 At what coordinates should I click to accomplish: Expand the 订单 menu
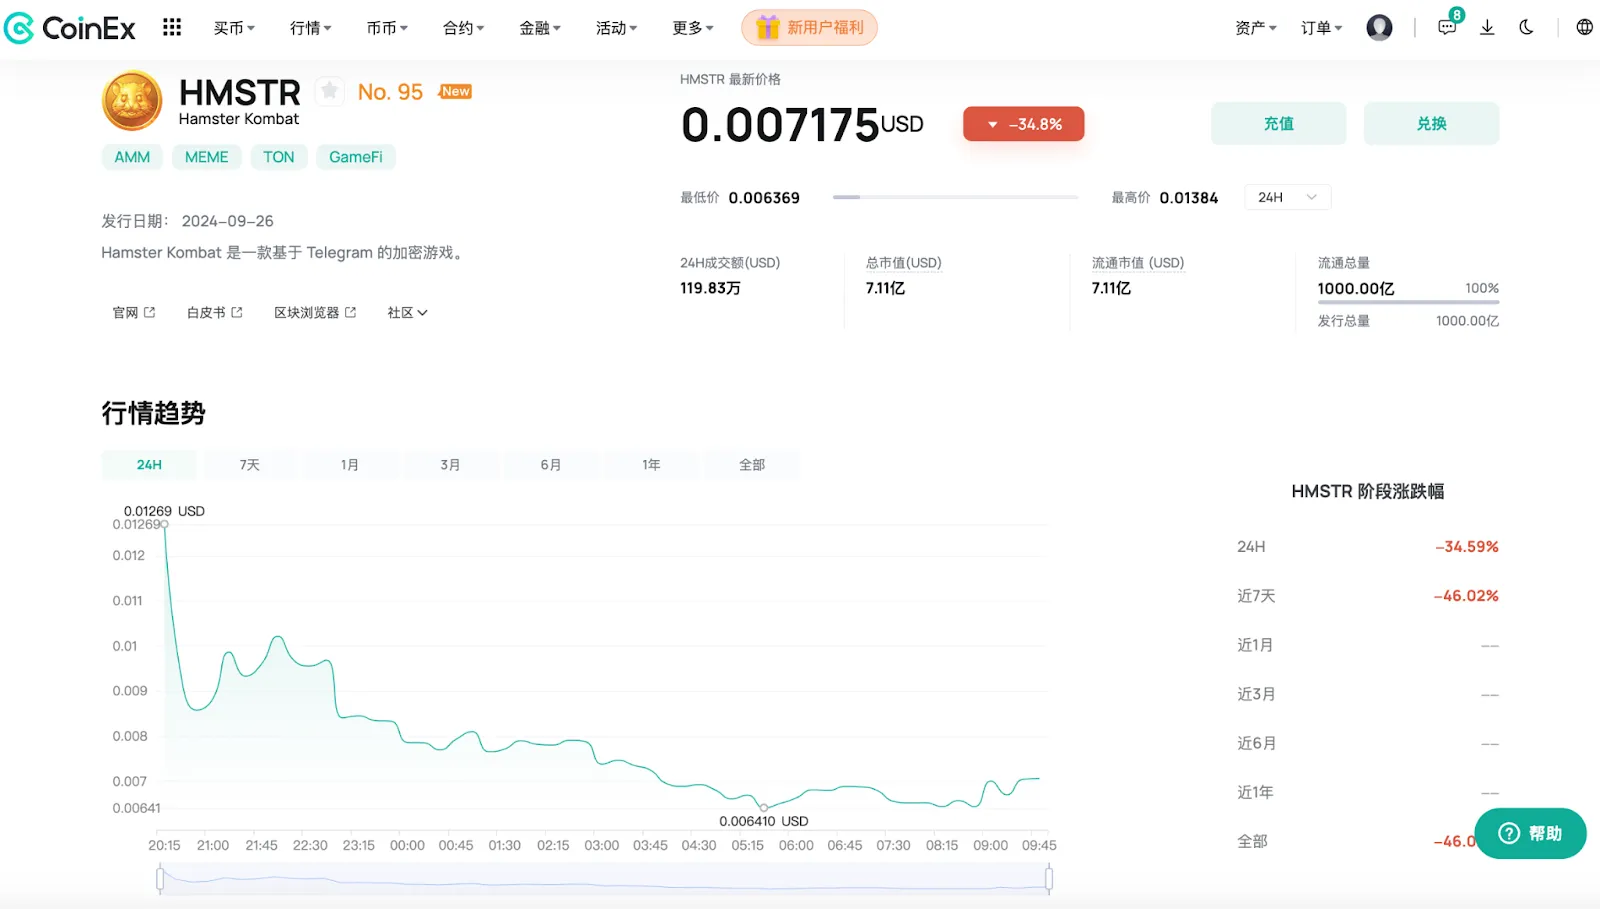pyautogui.click(x=1322, y=28)
